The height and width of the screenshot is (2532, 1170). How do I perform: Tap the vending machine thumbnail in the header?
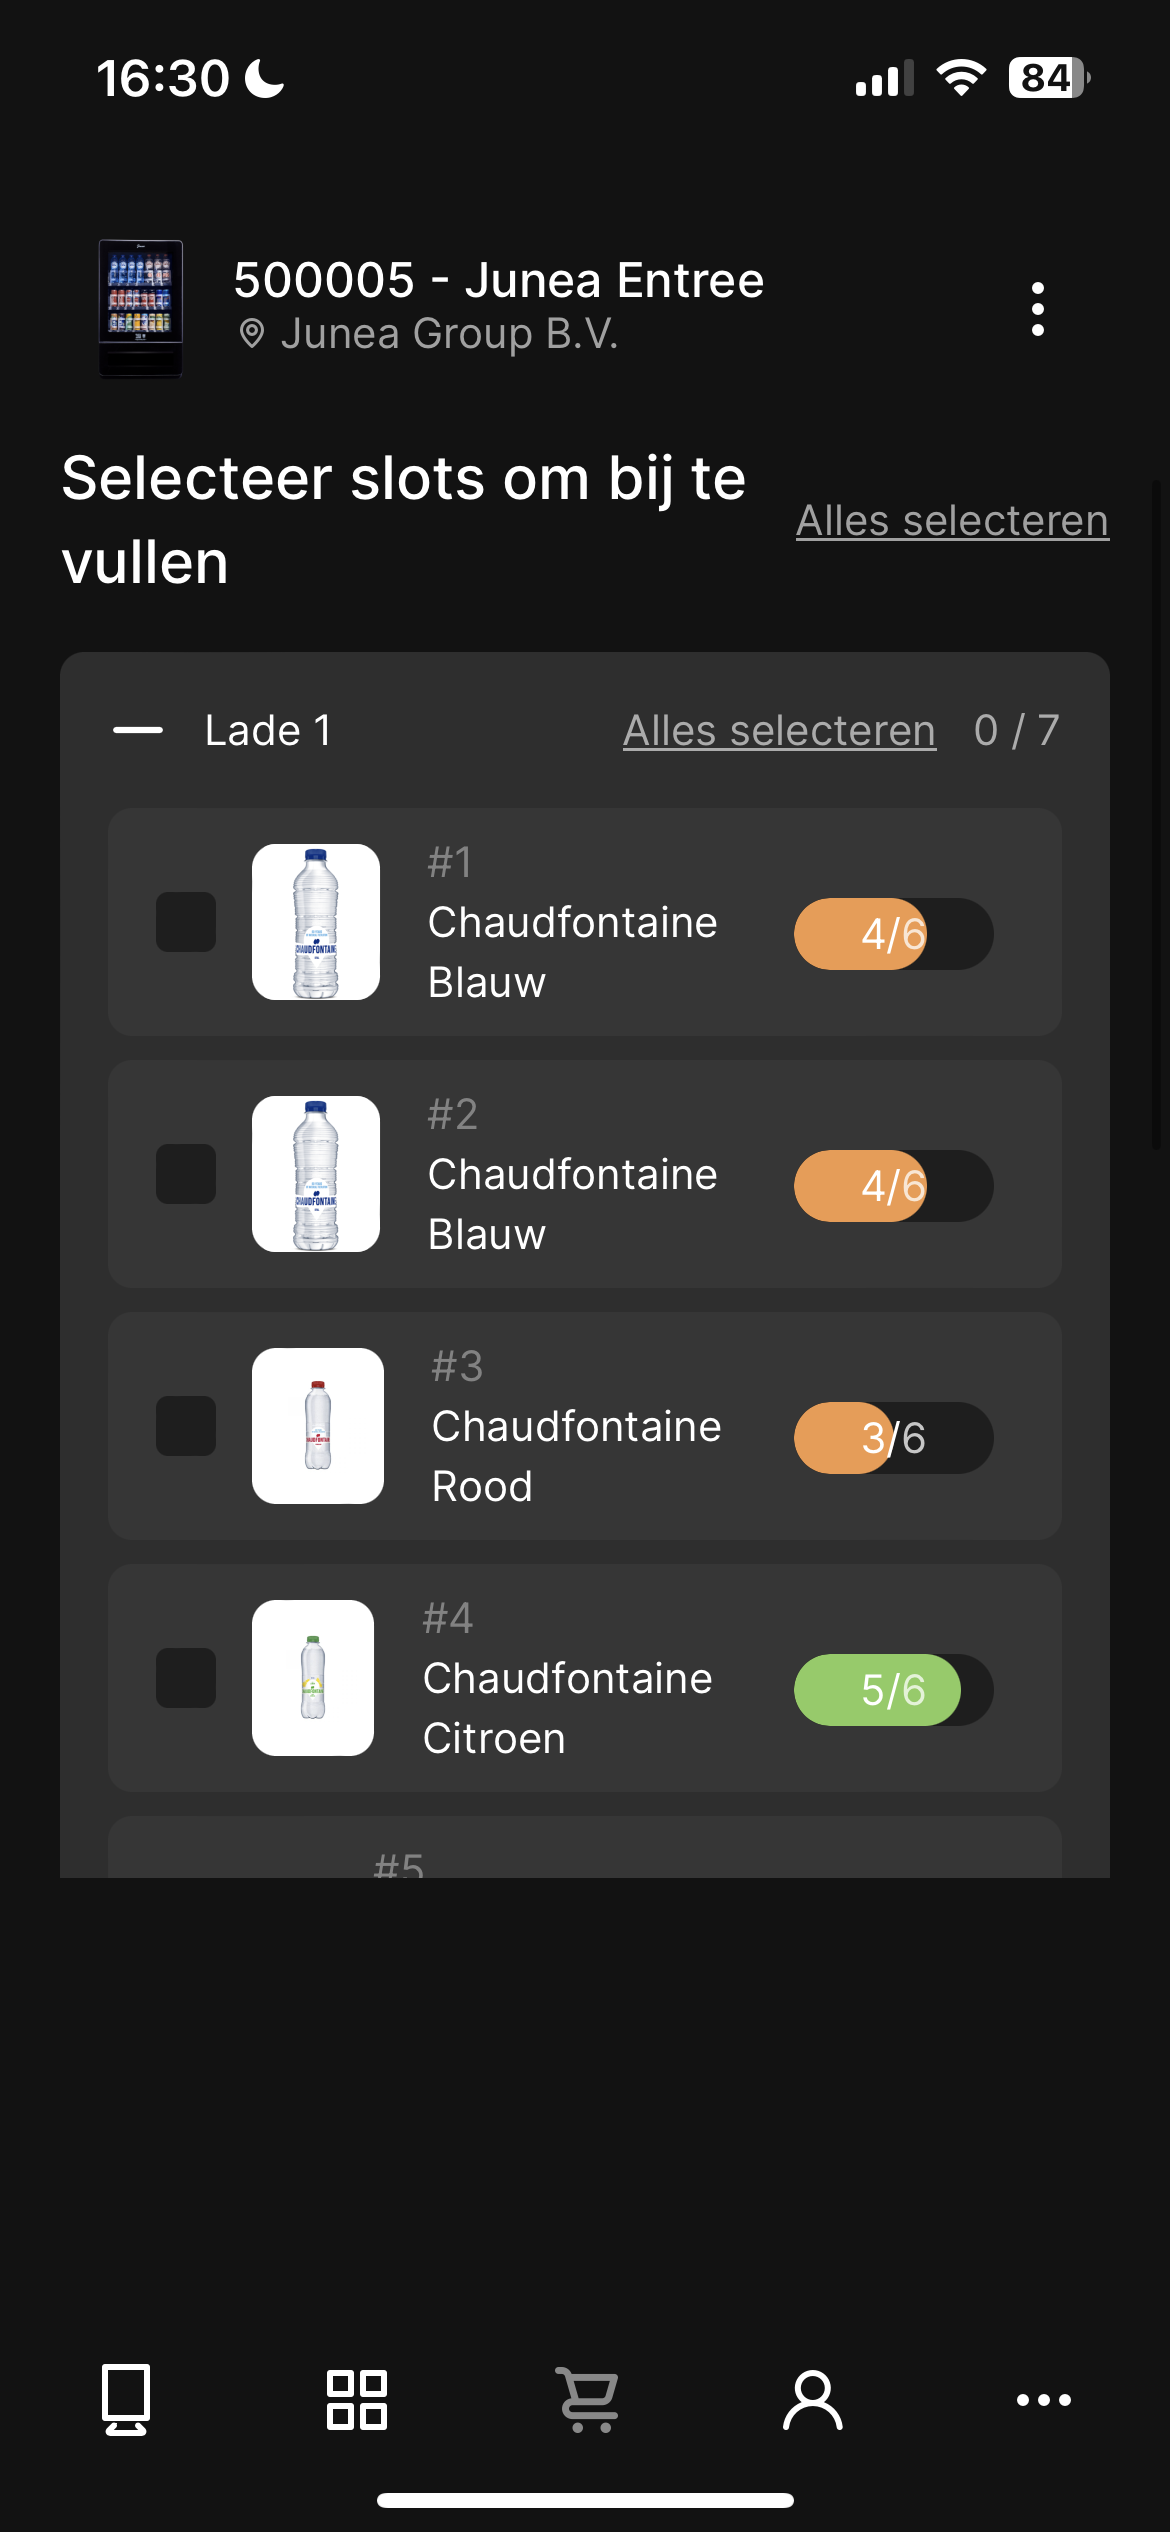tap(141, 308)
